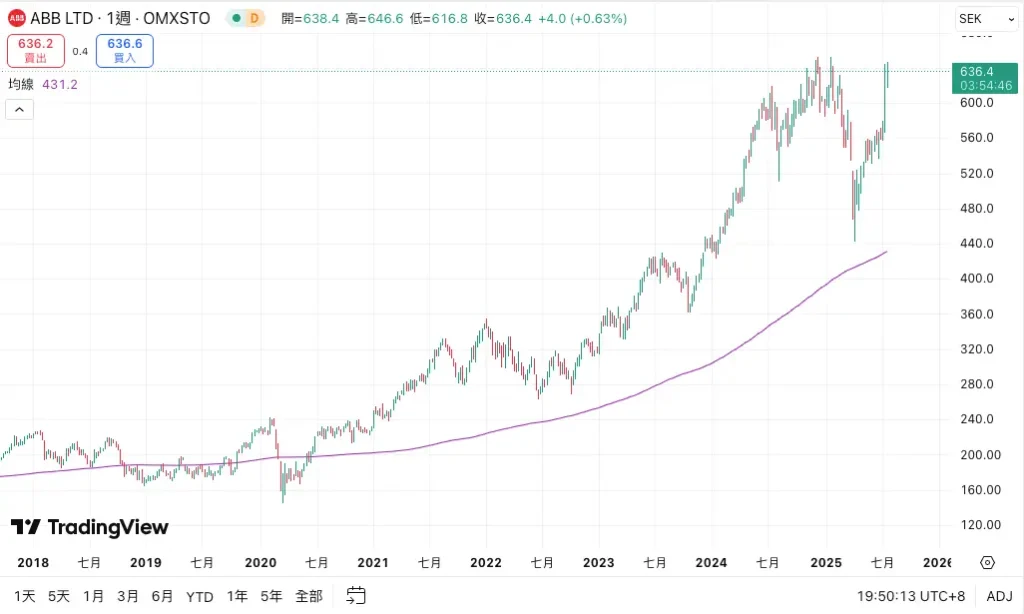The width and height of the screenshot is (1024, 614).
Task: Toggle ADJ adjusted data setting
Action: coord(999,596)
